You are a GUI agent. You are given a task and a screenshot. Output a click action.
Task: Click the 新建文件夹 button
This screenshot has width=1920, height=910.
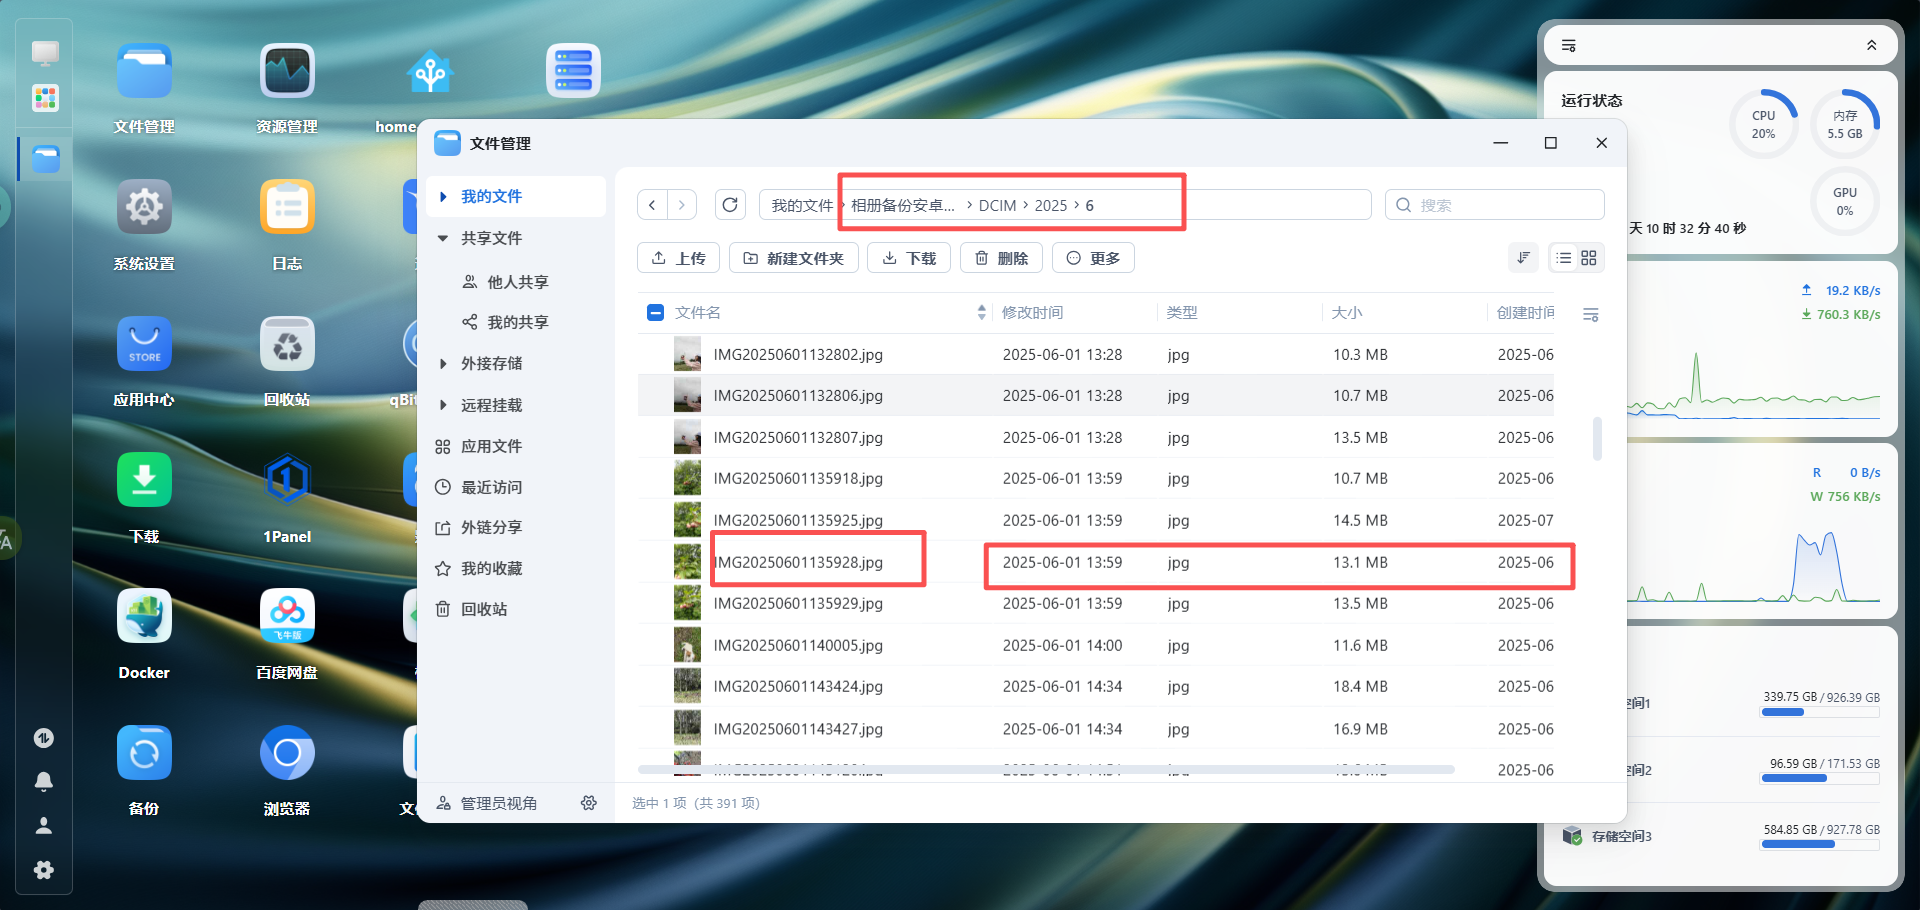click(794, 258)
